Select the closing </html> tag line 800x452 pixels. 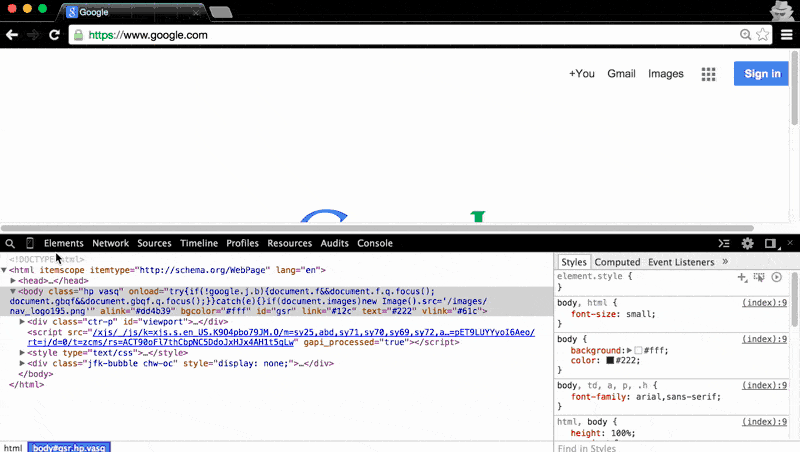click(x=27, y=385)
